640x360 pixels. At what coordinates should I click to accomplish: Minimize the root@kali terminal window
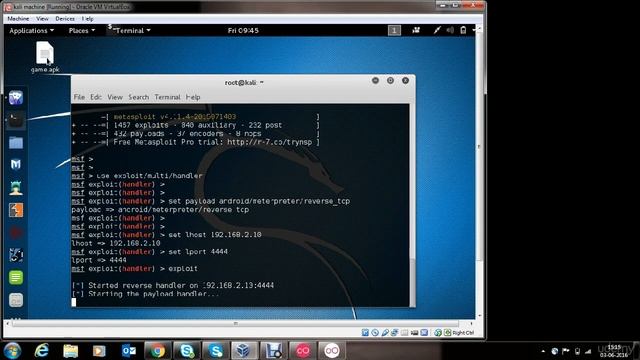click(376, 80)
